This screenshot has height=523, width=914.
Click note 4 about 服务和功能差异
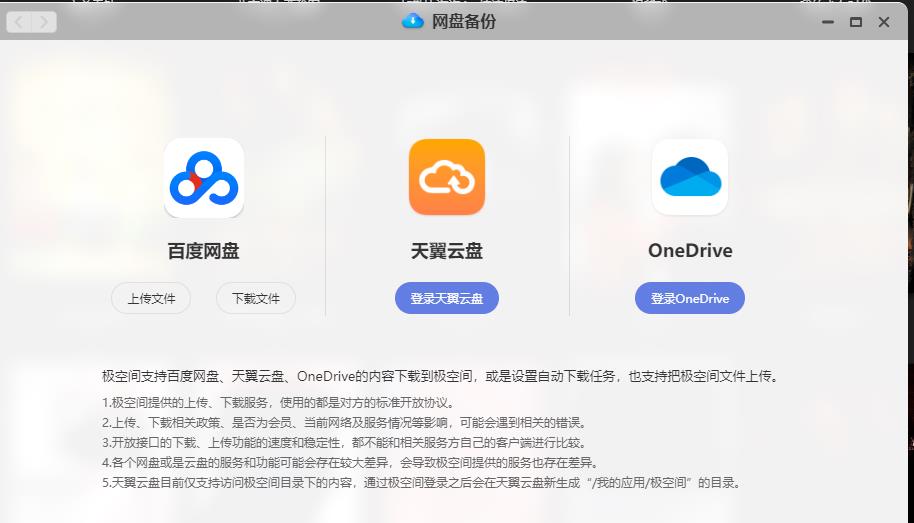(x=350, y=462)
